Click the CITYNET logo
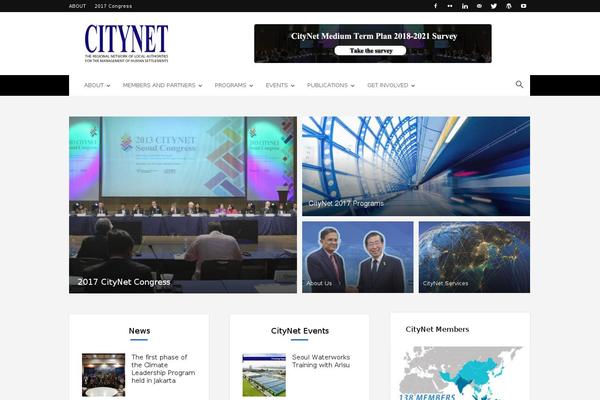Image resolution: width=600 pixels, height=400 pixels. pos(126,43)
